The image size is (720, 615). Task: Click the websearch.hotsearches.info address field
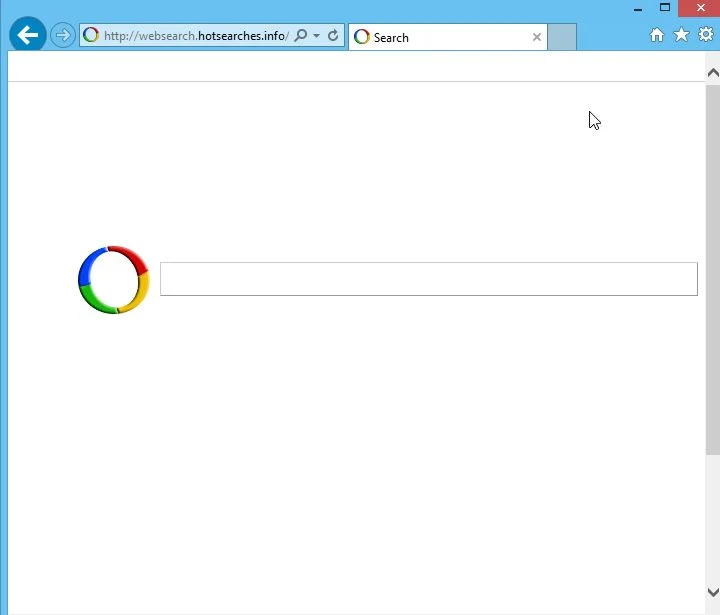point(197,35)
